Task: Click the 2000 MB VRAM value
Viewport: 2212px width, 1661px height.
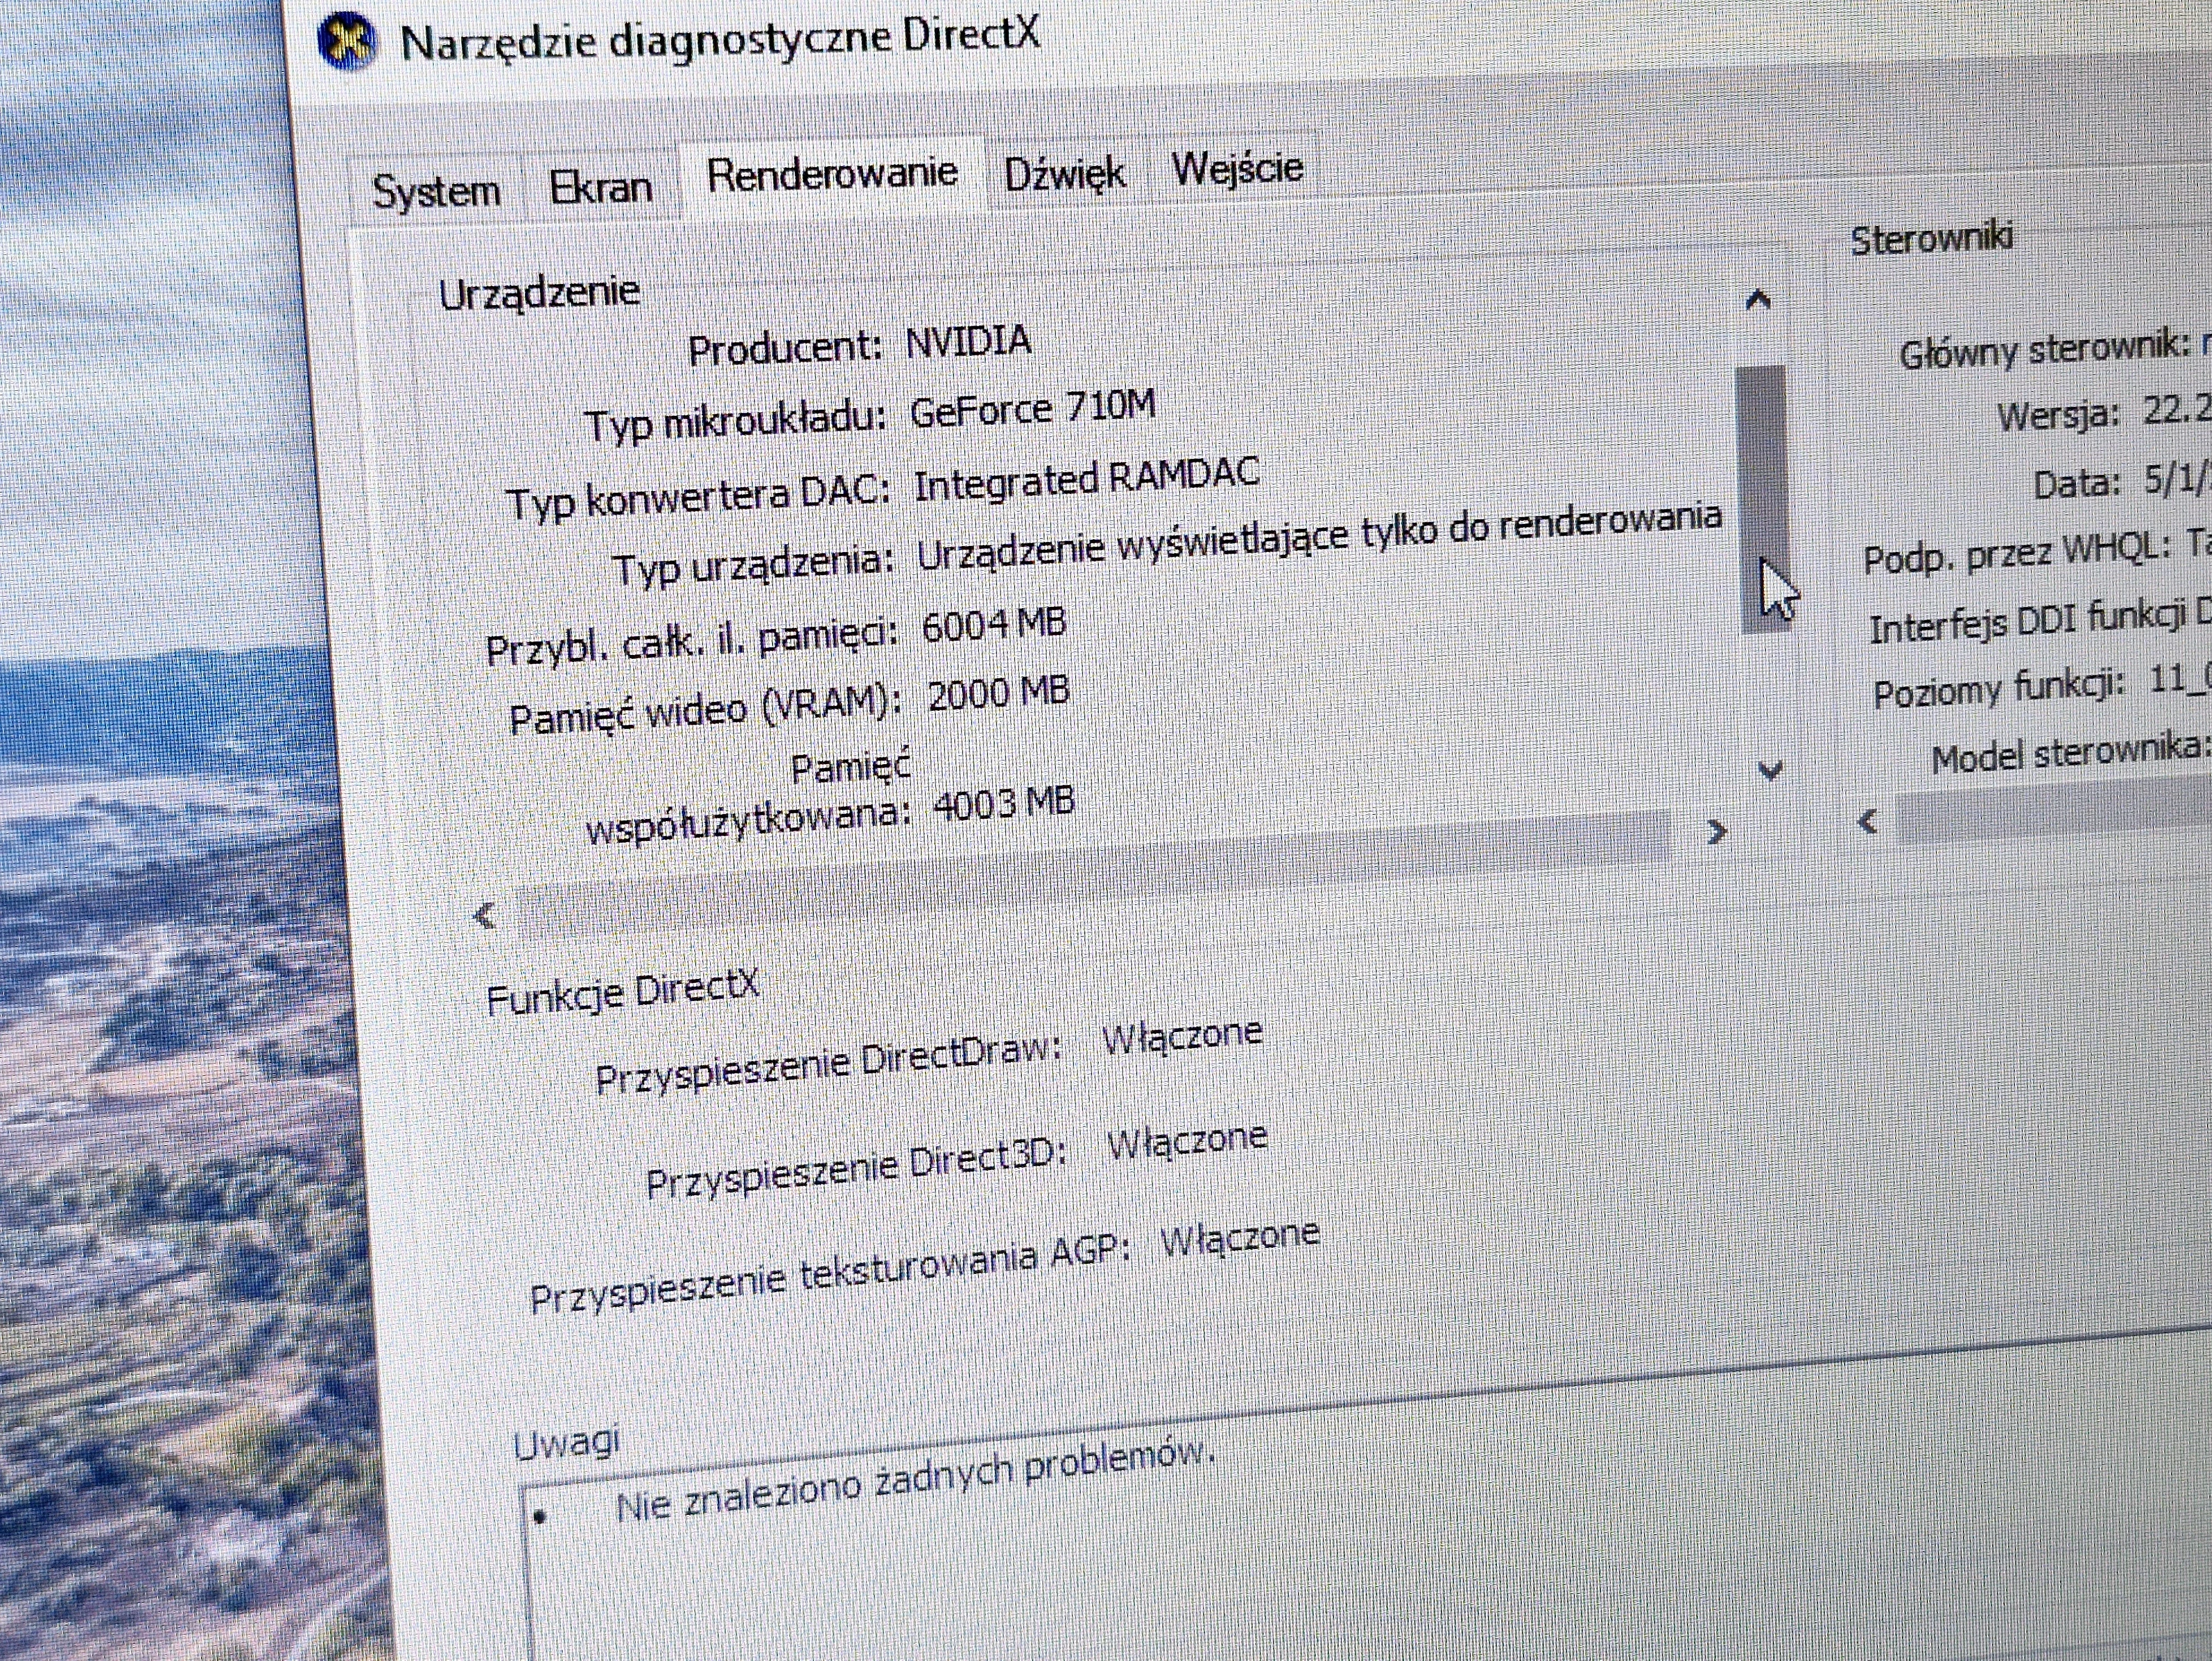Action: (998, 693)
